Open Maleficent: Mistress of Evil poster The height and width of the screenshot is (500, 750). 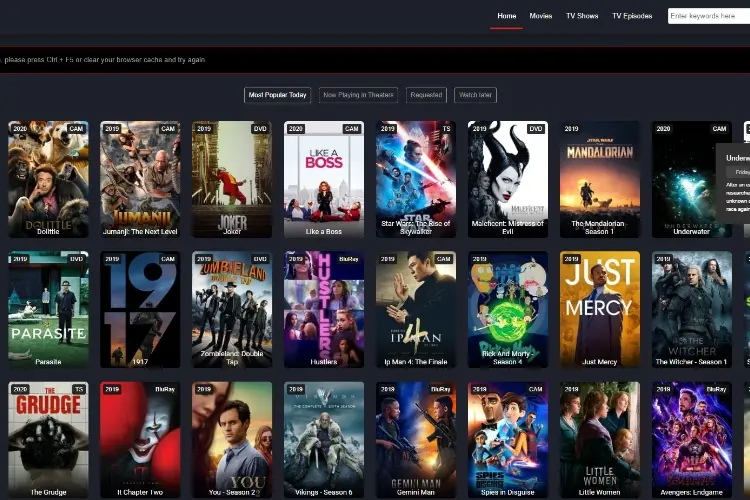(507, 179)
